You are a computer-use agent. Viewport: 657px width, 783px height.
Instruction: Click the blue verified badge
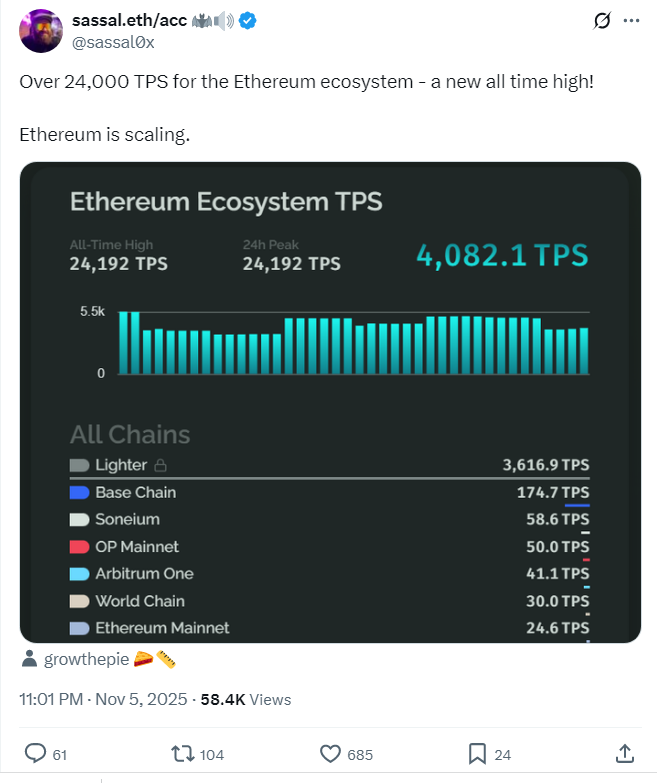click(247, 21)
